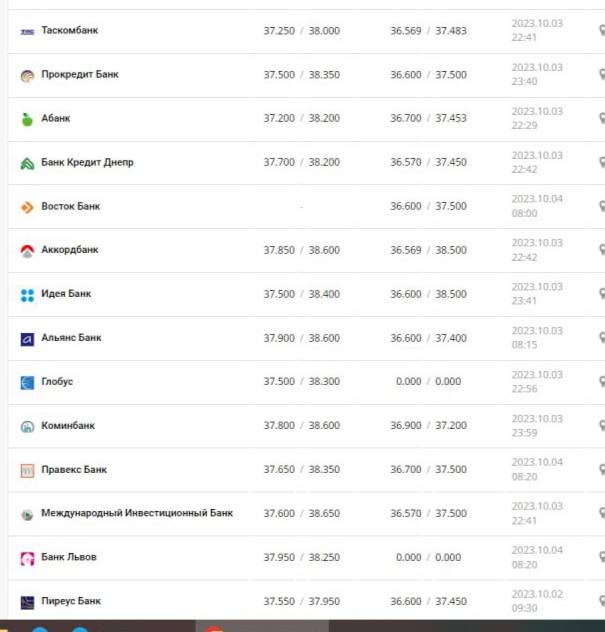Open the Коминбанк name link
605x632 pixels.
(x=68, y=426)
